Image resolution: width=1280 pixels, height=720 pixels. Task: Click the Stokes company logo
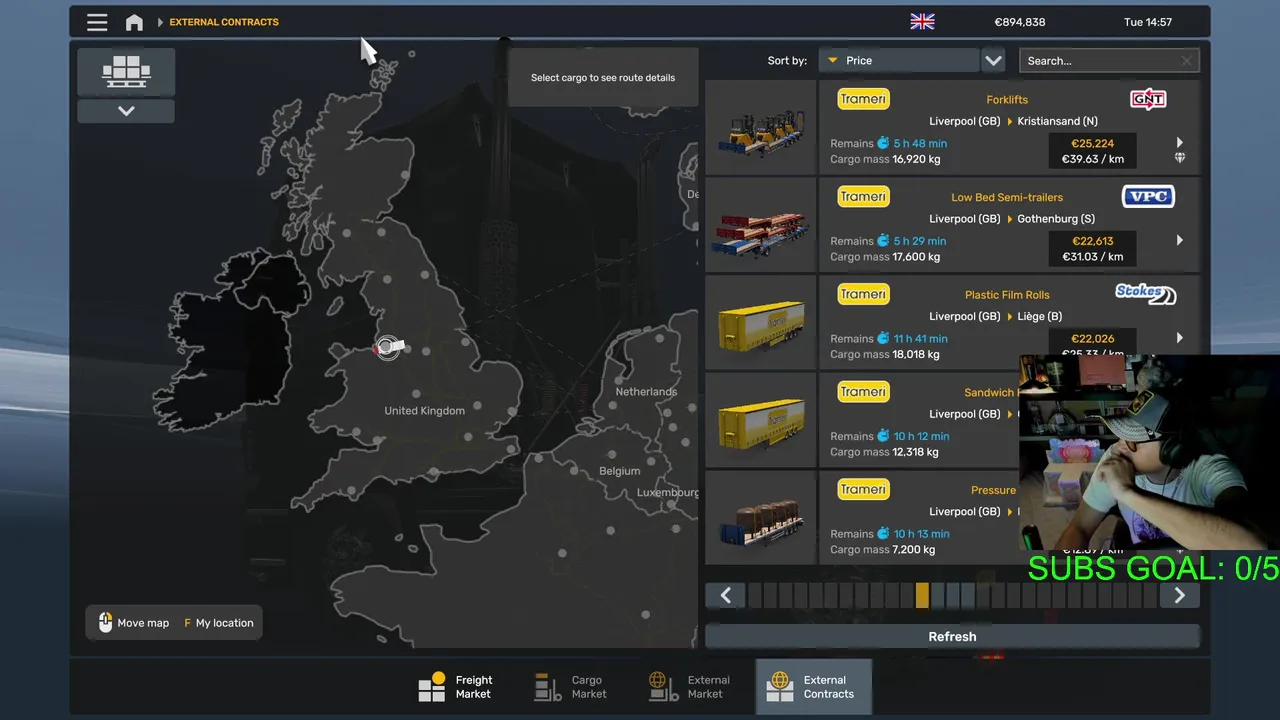1146,294
